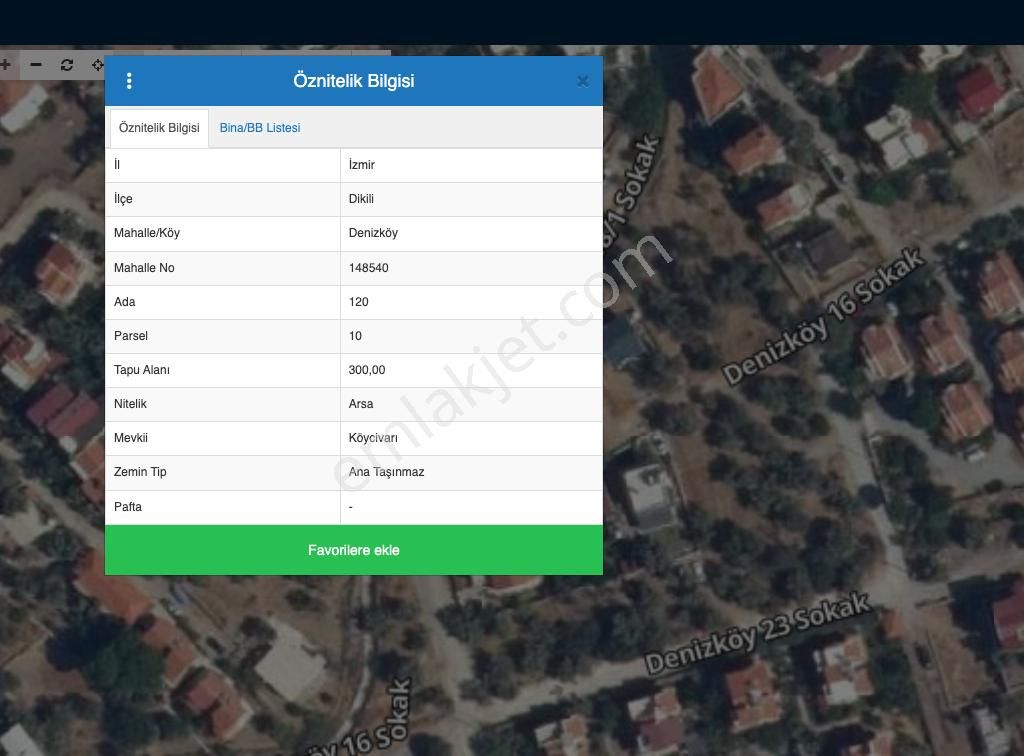The width and height of the screenshot is (1024, 756).
Task: Click the zoom in plus icon
Action: click(x=6, y=65)
